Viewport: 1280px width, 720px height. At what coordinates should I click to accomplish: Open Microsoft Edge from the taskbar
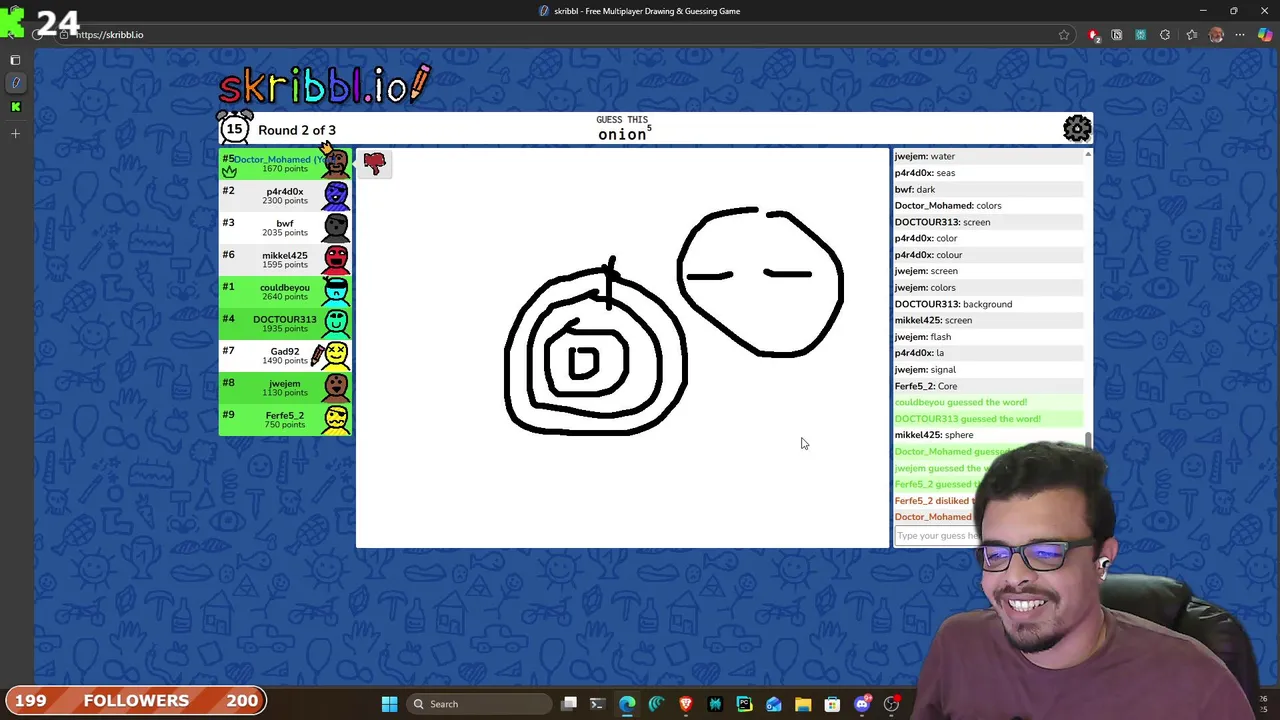point(627,704)
